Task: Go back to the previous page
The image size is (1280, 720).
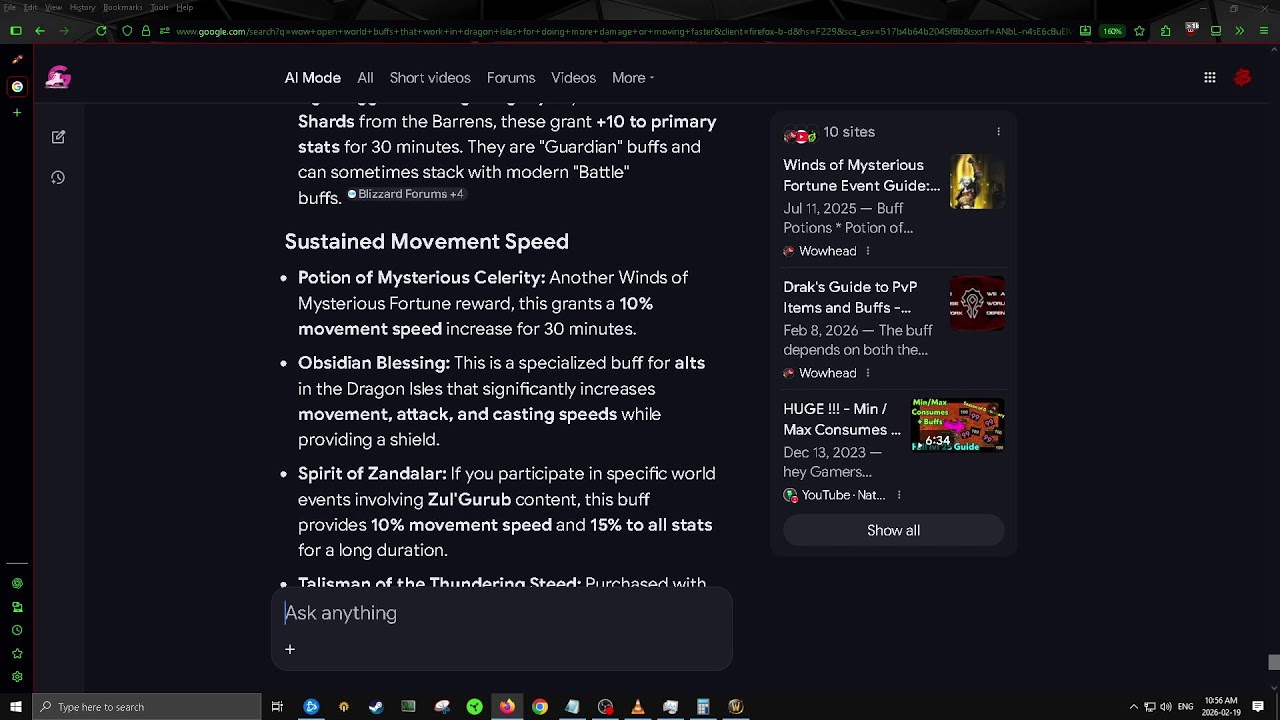Action: (40, 31)
